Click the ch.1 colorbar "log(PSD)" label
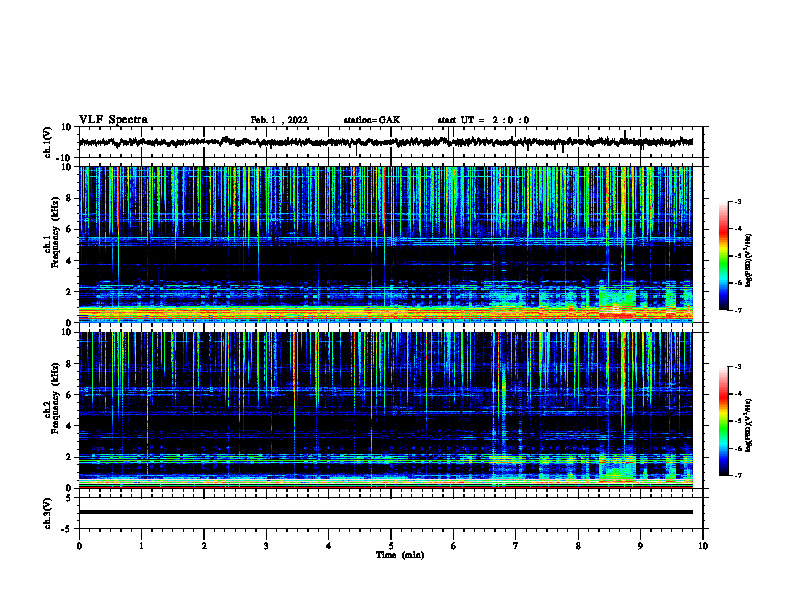 click(748, 260)
